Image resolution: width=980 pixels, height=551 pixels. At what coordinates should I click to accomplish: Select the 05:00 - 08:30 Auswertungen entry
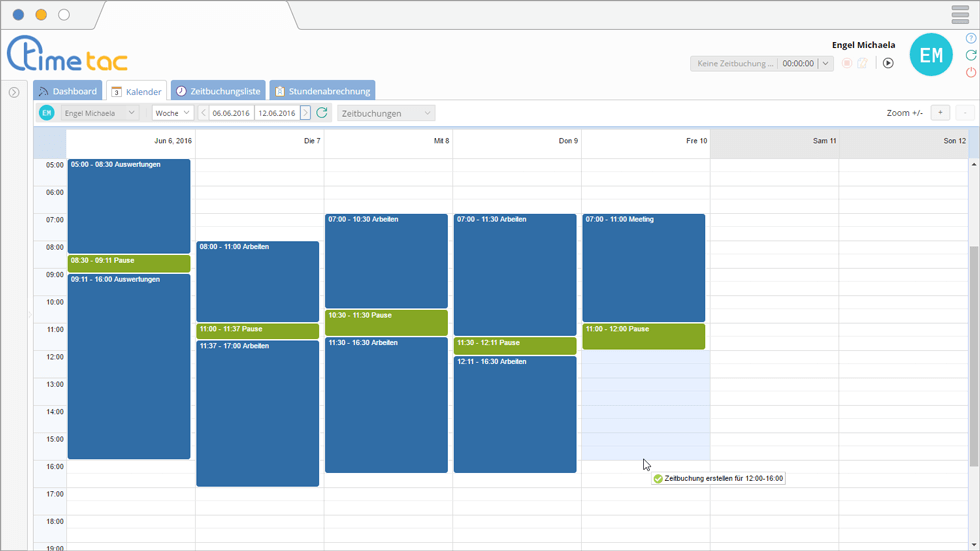(129, 206)
